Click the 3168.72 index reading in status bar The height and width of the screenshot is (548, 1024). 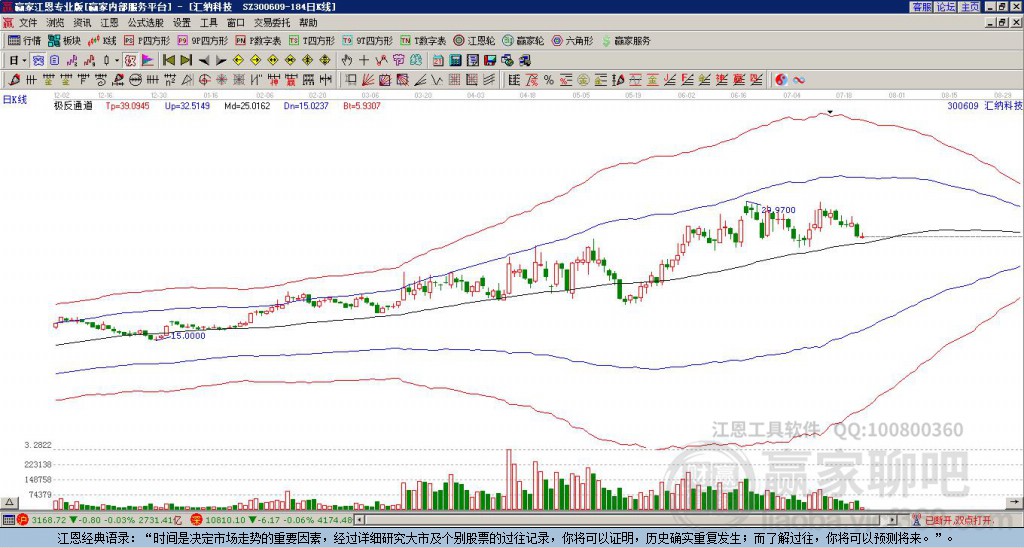[x=49, y=521]
